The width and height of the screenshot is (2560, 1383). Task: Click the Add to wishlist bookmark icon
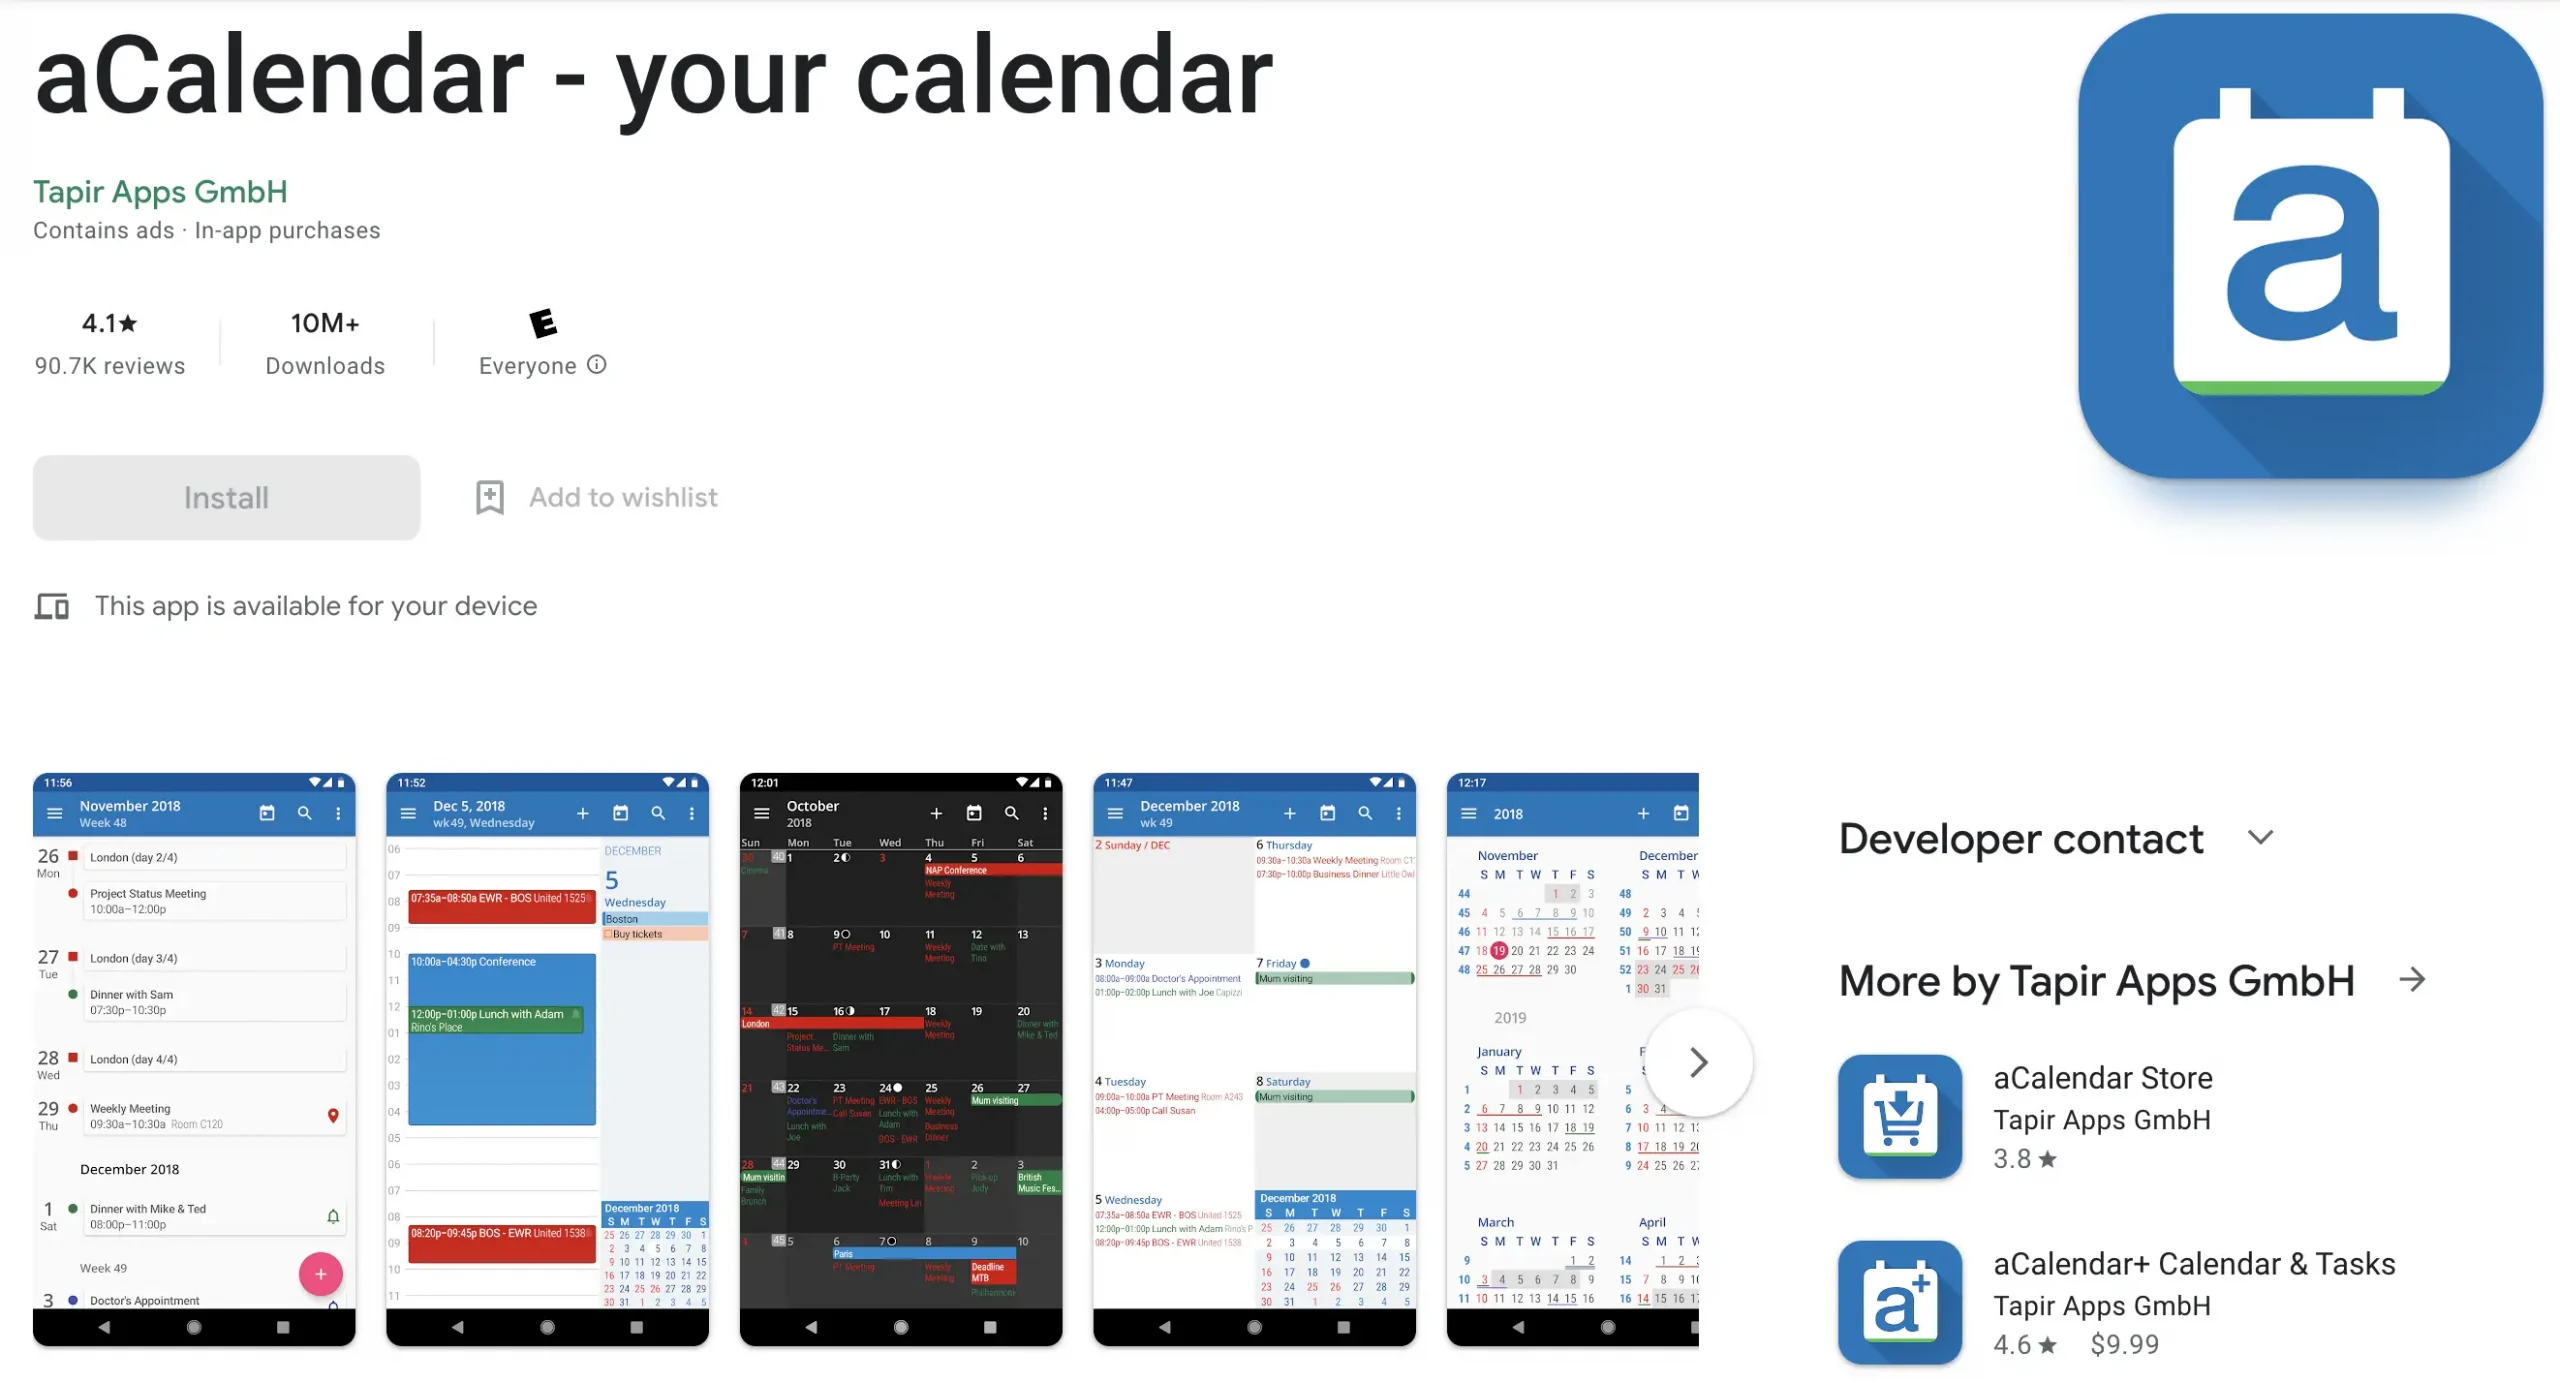coord(491,497)
